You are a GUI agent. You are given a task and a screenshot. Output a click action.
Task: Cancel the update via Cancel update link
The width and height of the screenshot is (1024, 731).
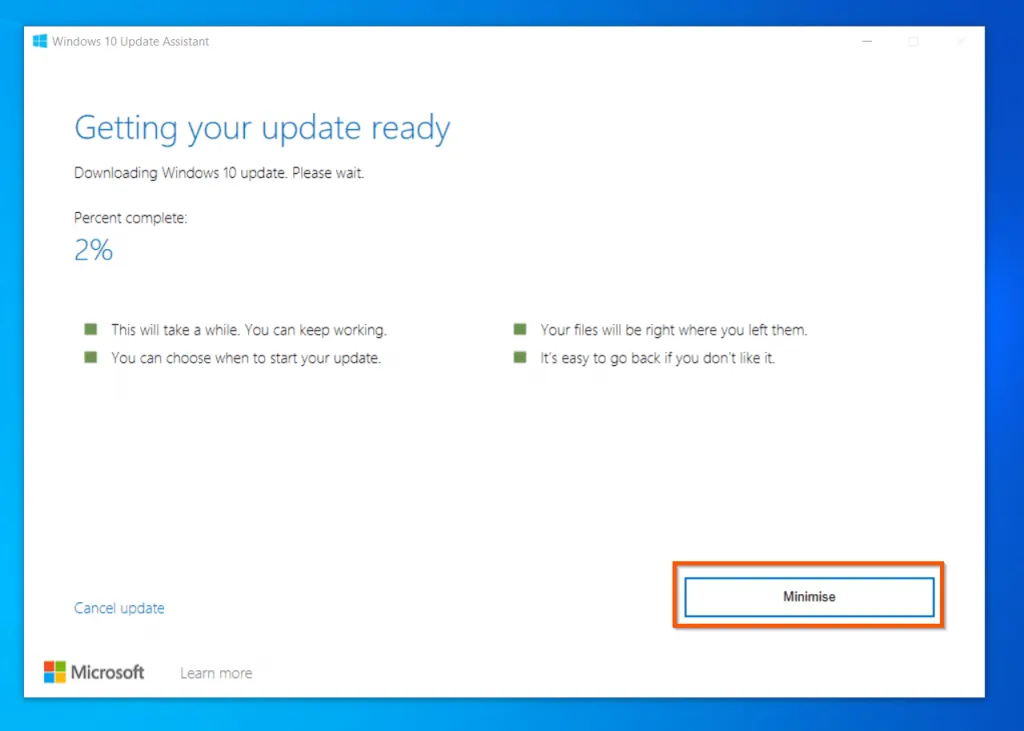pyautogui.click(x=119, y=608)
